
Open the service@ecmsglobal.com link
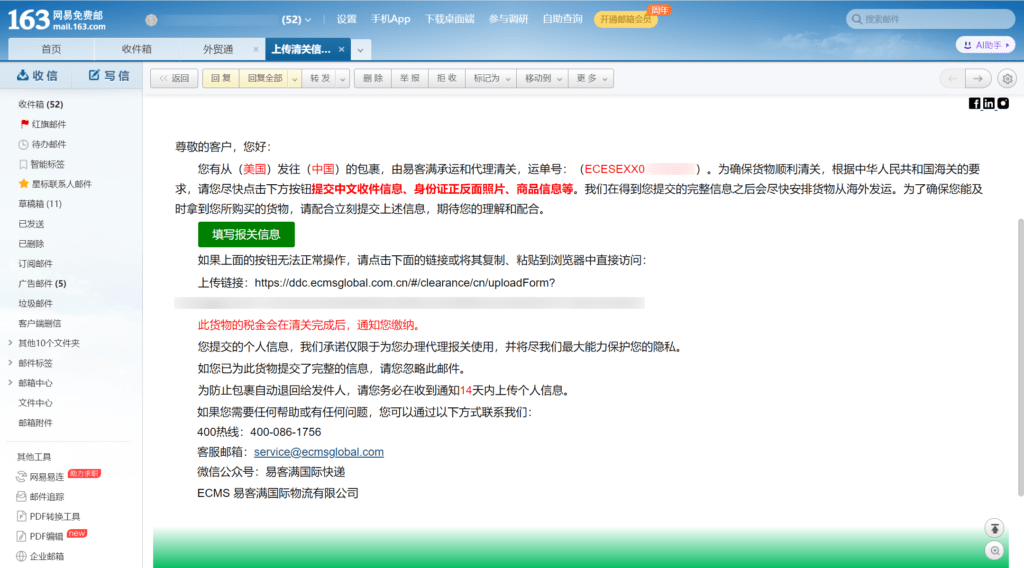coord(319,452)
